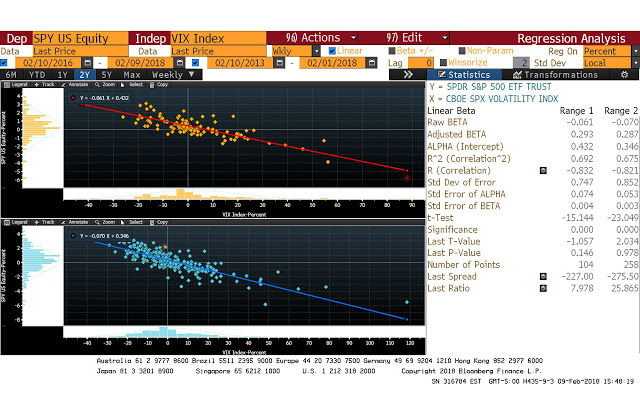Viewport: 640px width, 394px height.
Task: Open the Wkly frequency dropdown
Action: 316,51
